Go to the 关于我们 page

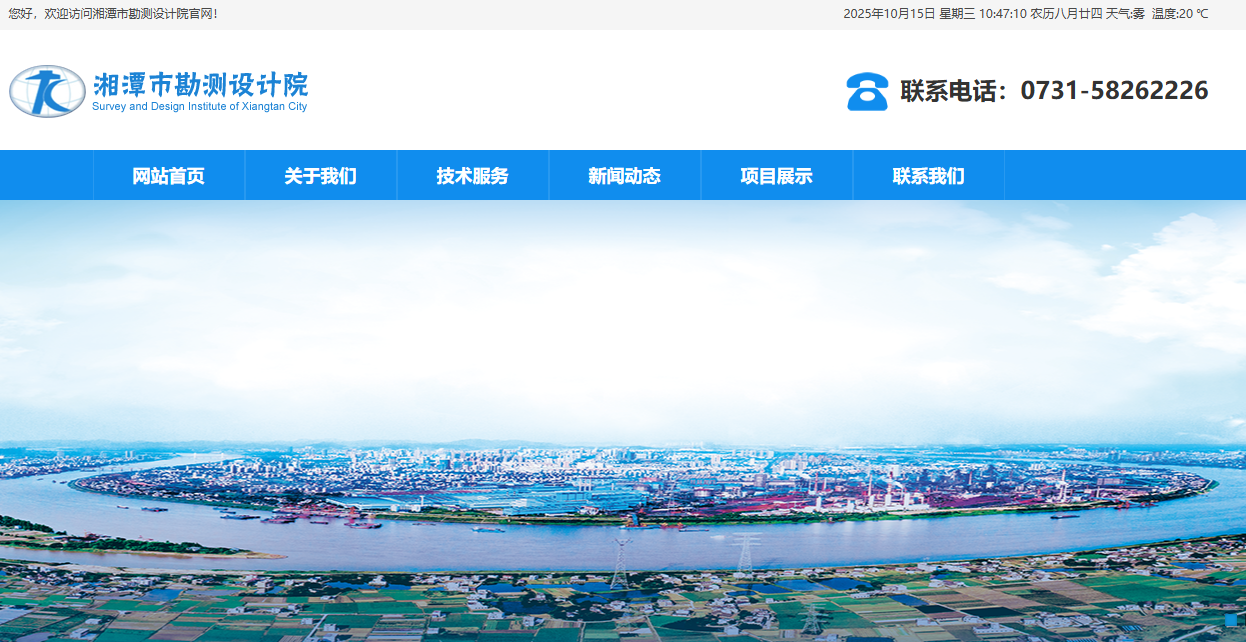[x=320, y=176]
